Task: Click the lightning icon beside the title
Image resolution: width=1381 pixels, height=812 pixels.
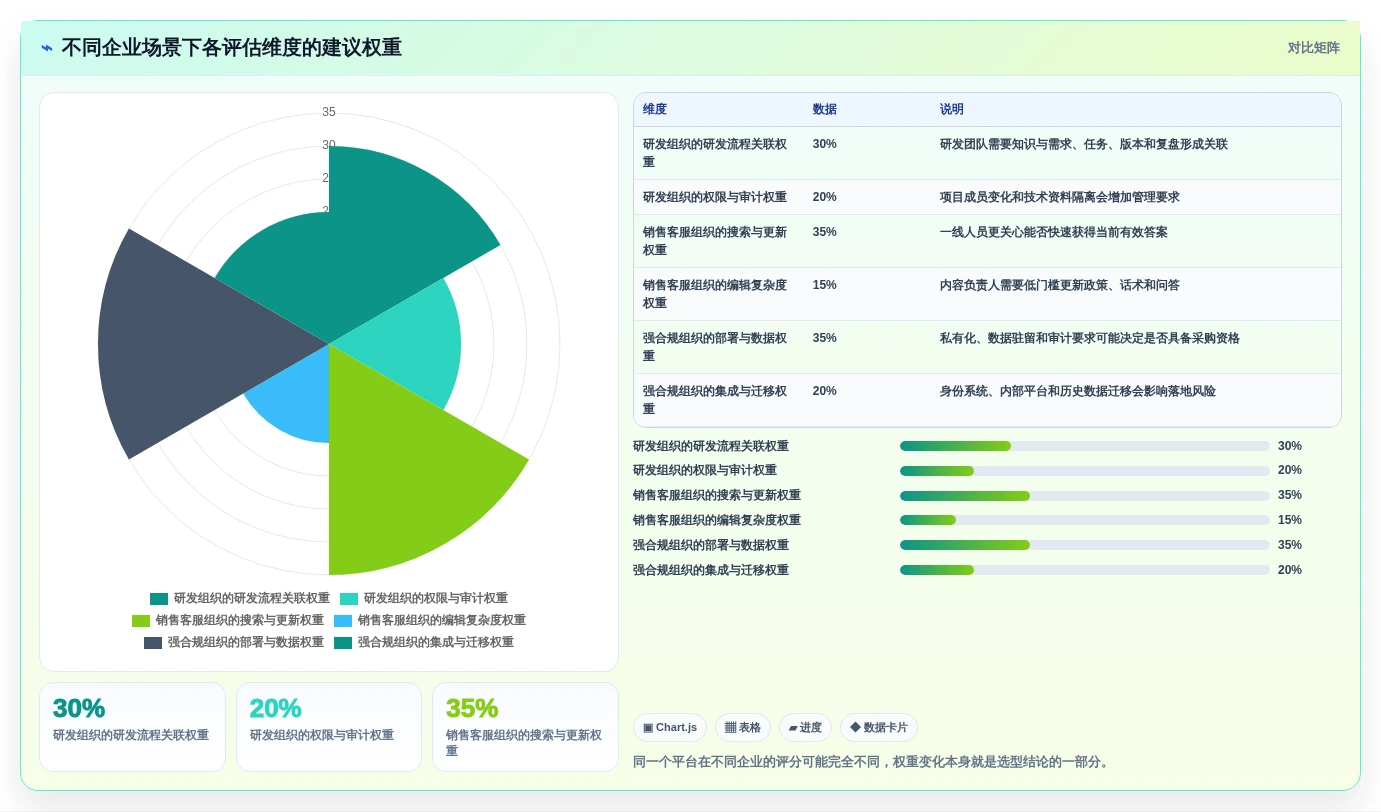Action: pyautogui.click(x=47, y=48)
